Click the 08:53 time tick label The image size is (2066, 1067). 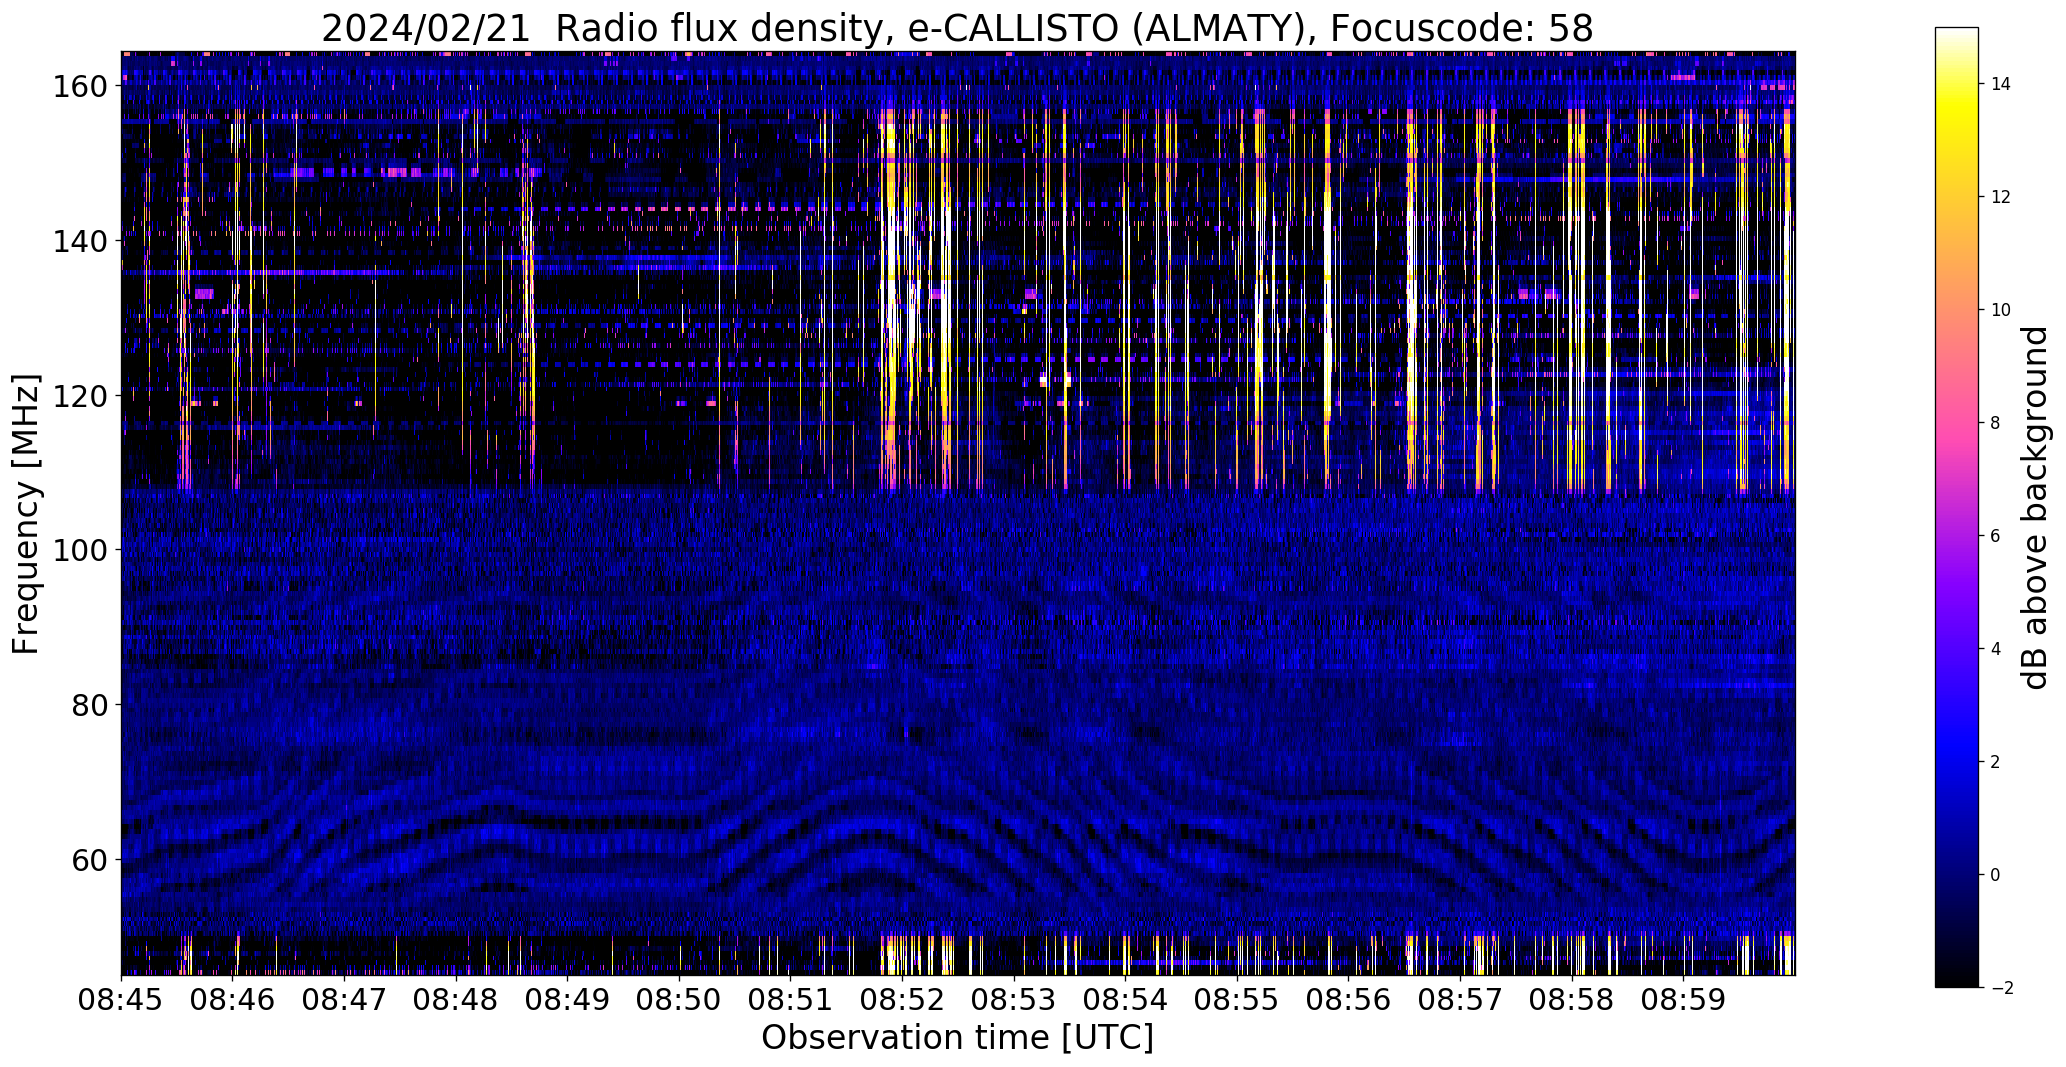click(1014, 1001)
